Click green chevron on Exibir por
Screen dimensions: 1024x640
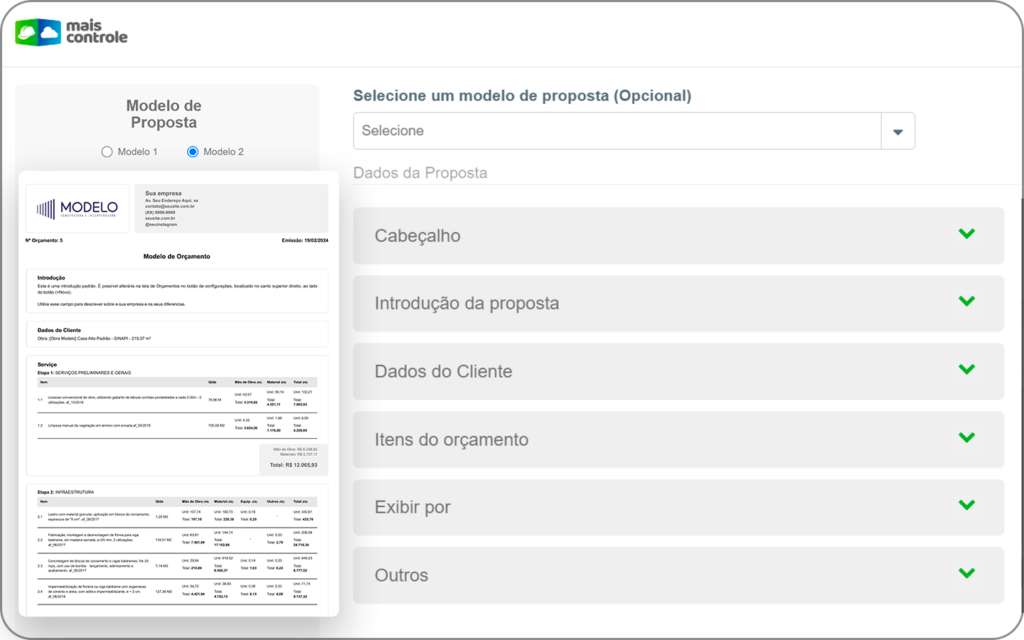(x=966, y=505)
